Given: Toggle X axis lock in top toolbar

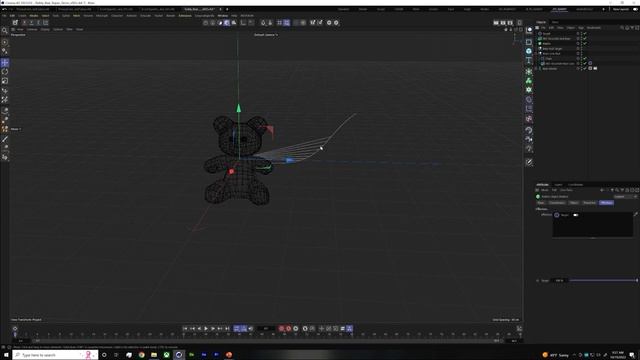Looking at the screenshot, I should [24, 23].
